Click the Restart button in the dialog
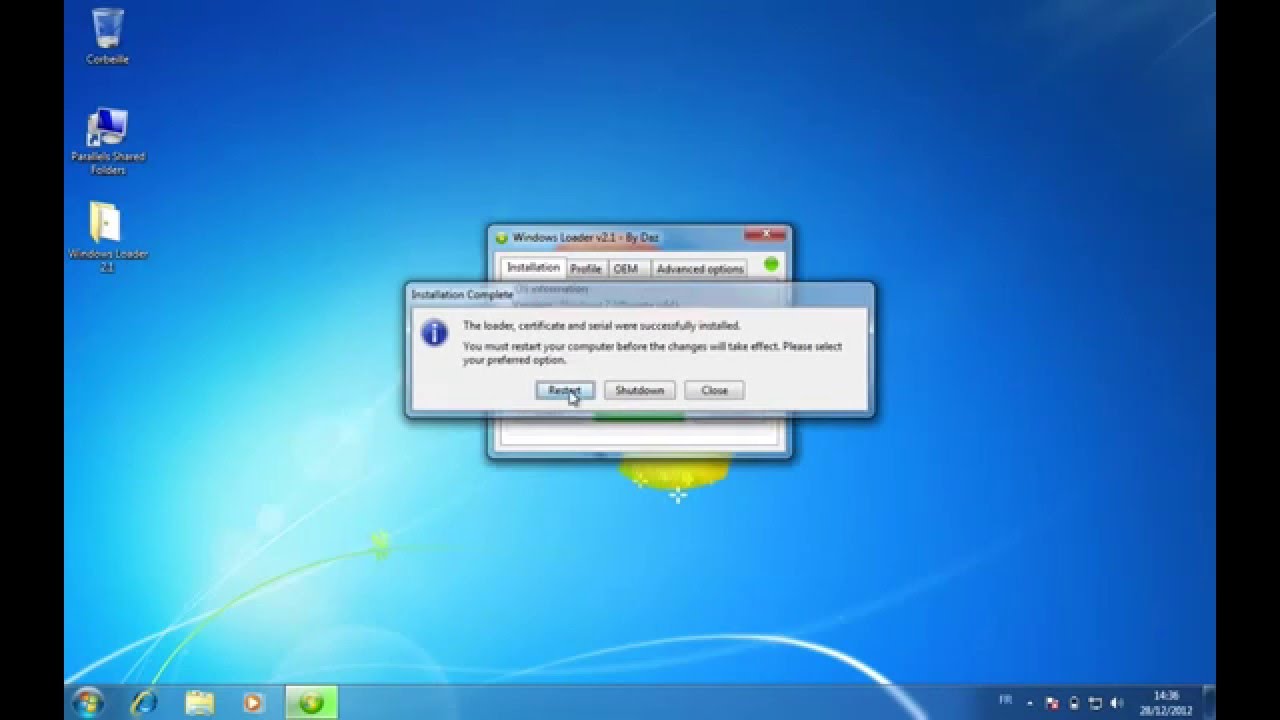 [x=565, y=390]
